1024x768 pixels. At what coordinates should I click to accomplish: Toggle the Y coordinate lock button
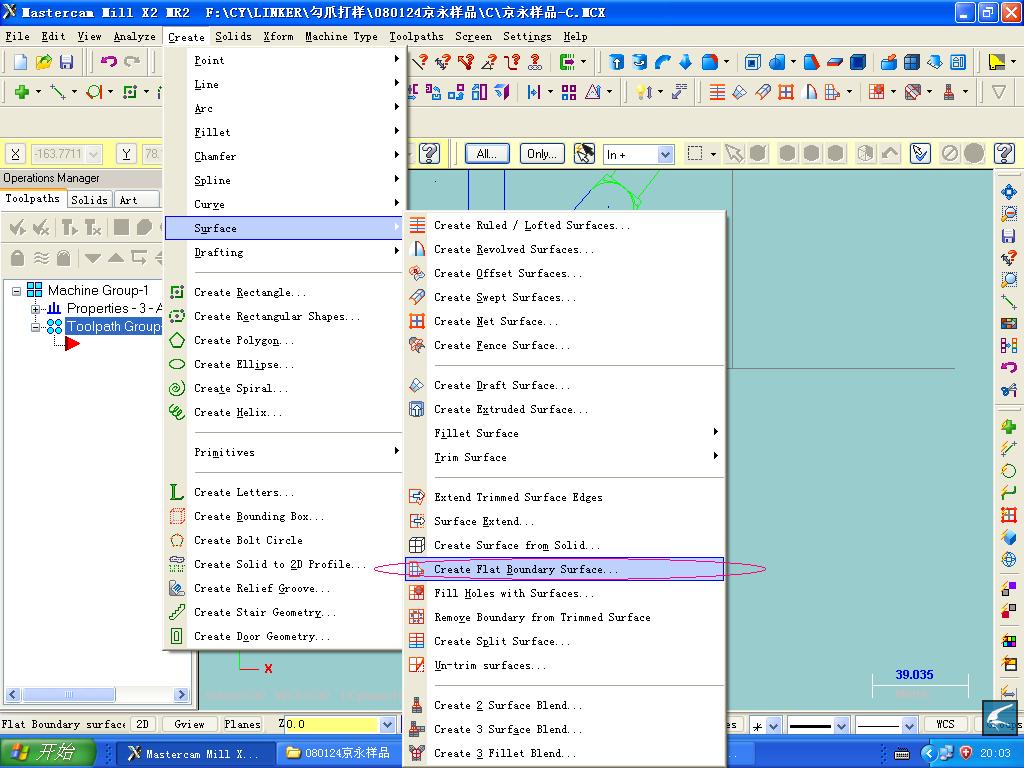tap(127, 154)
